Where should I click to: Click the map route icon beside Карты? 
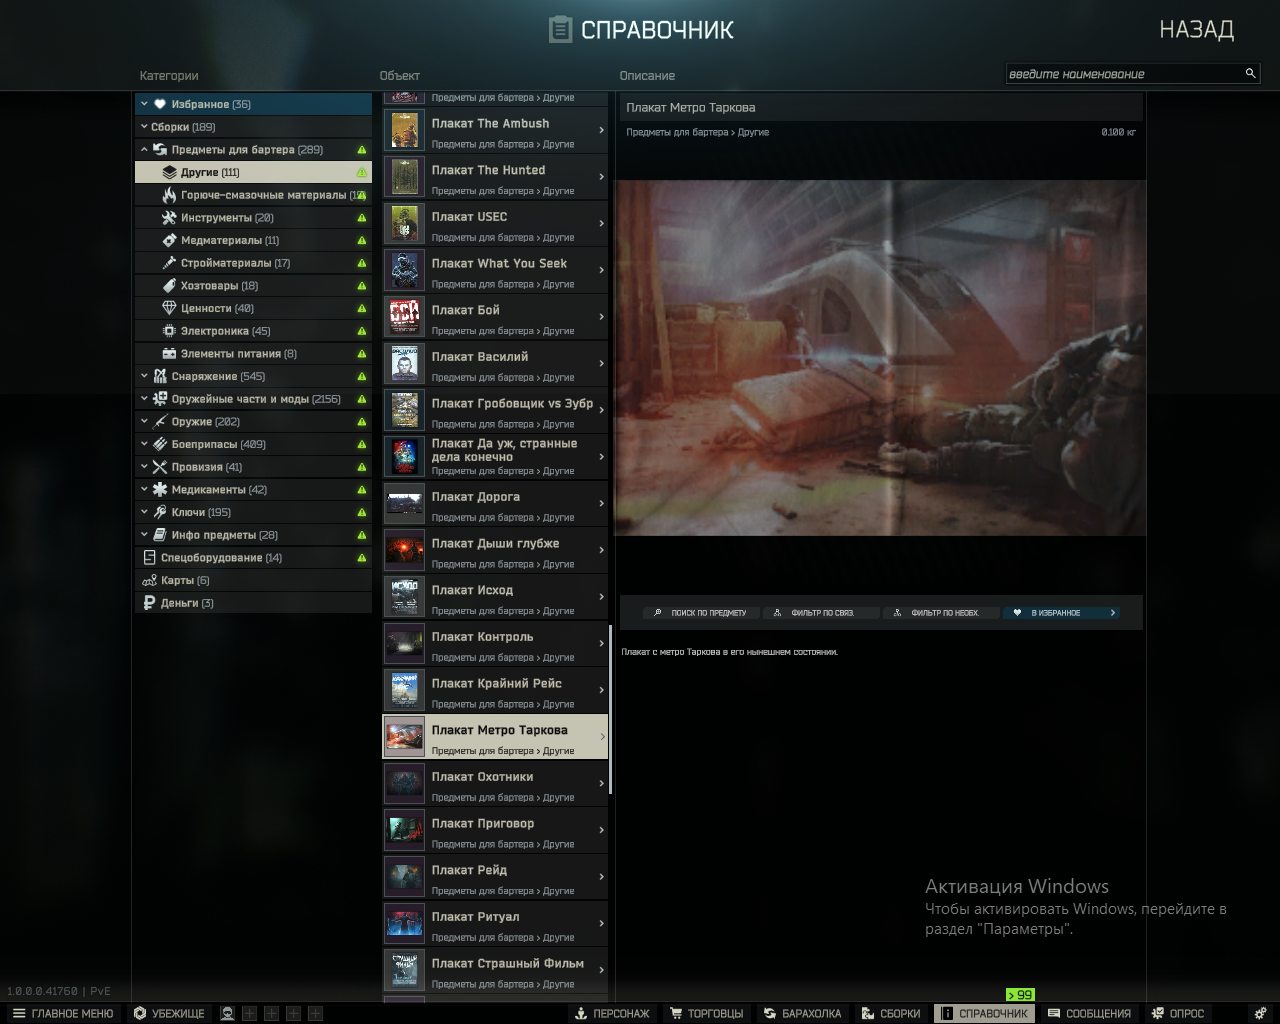(x=150, y=581)
